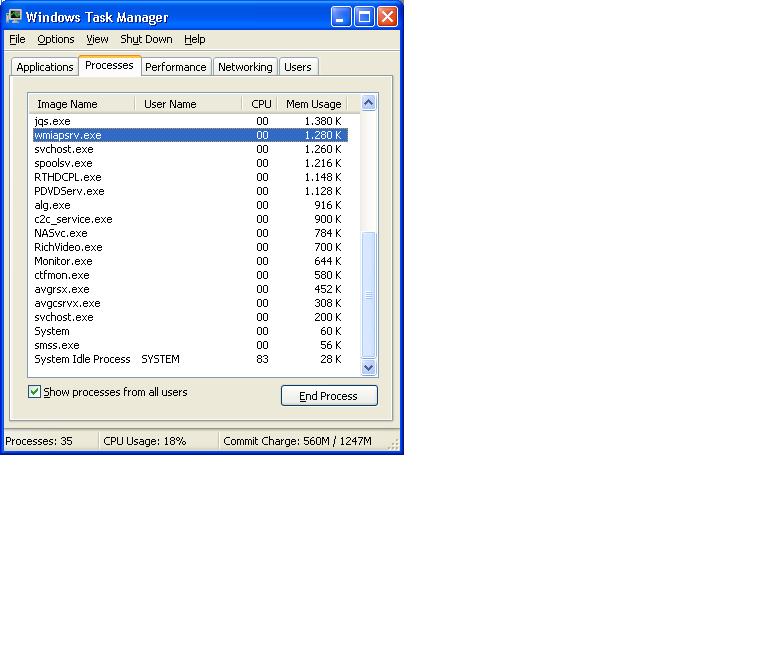The height and width of the screenshot is (659, 759).
Task: Sort by the User Name column header
Action: click(x=188, y=104)
